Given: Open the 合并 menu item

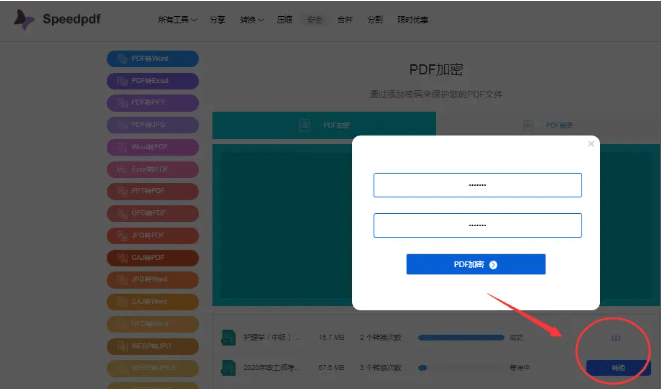Looking at the screenshot, I should point(345,20).
